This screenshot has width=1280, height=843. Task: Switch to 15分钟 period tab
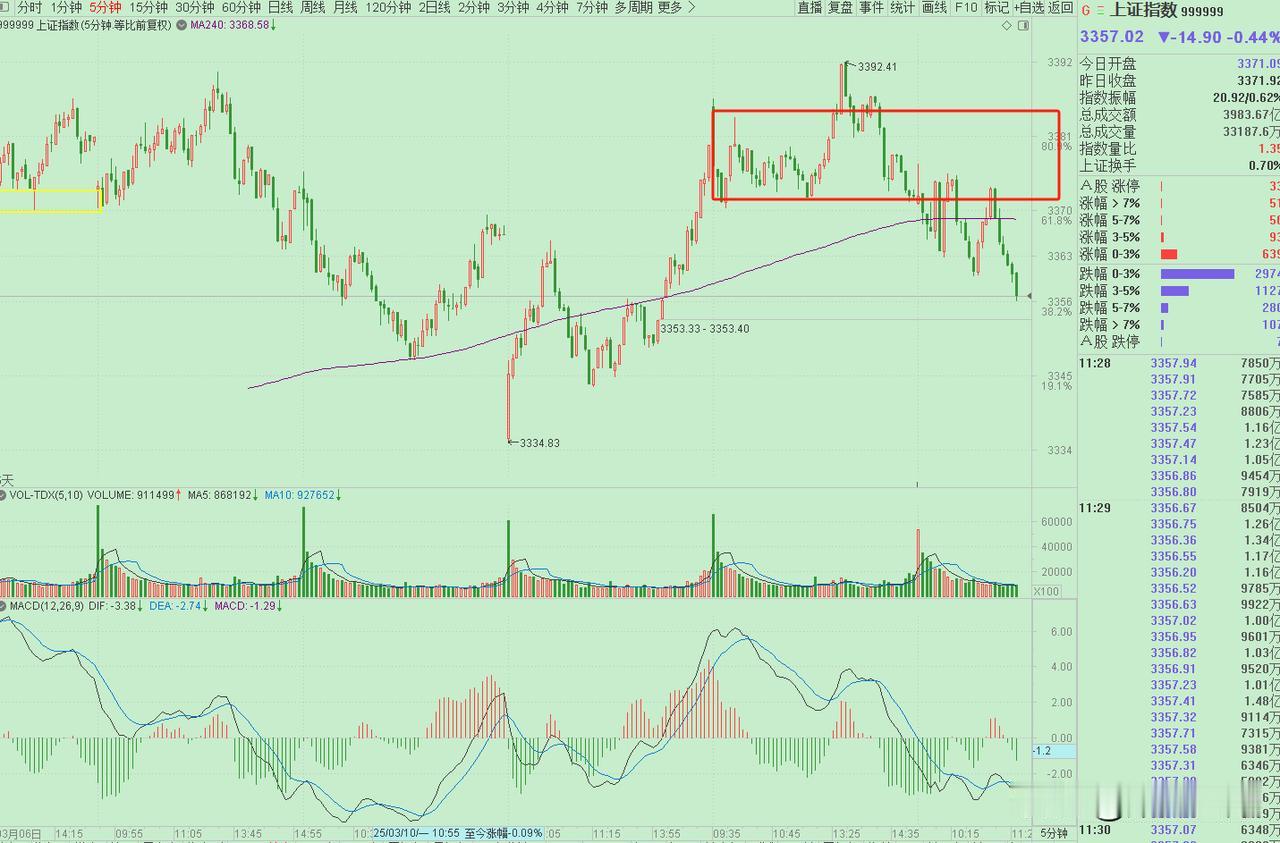pos(148,8)
